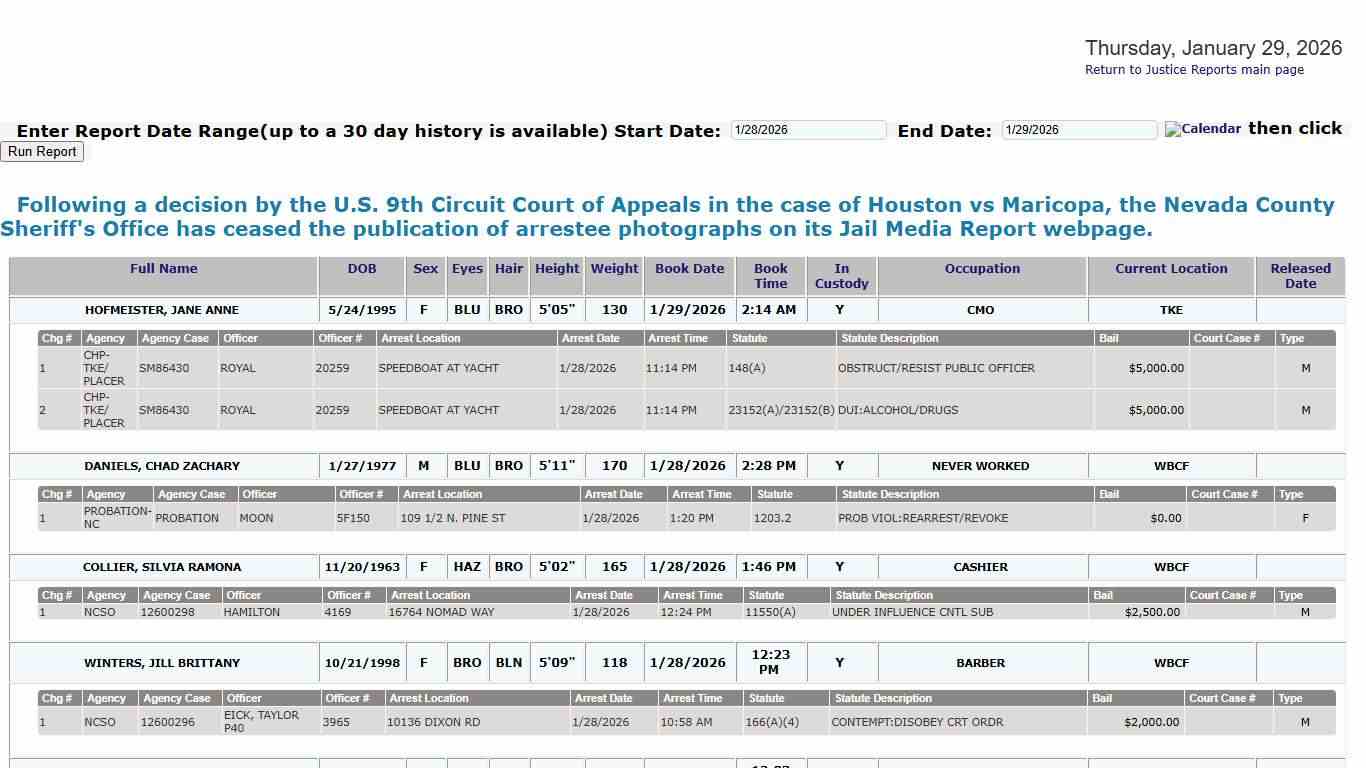Screen dimensions: 1366x768
Task: Click the Run Report button
Action: [x=42, y=151]
